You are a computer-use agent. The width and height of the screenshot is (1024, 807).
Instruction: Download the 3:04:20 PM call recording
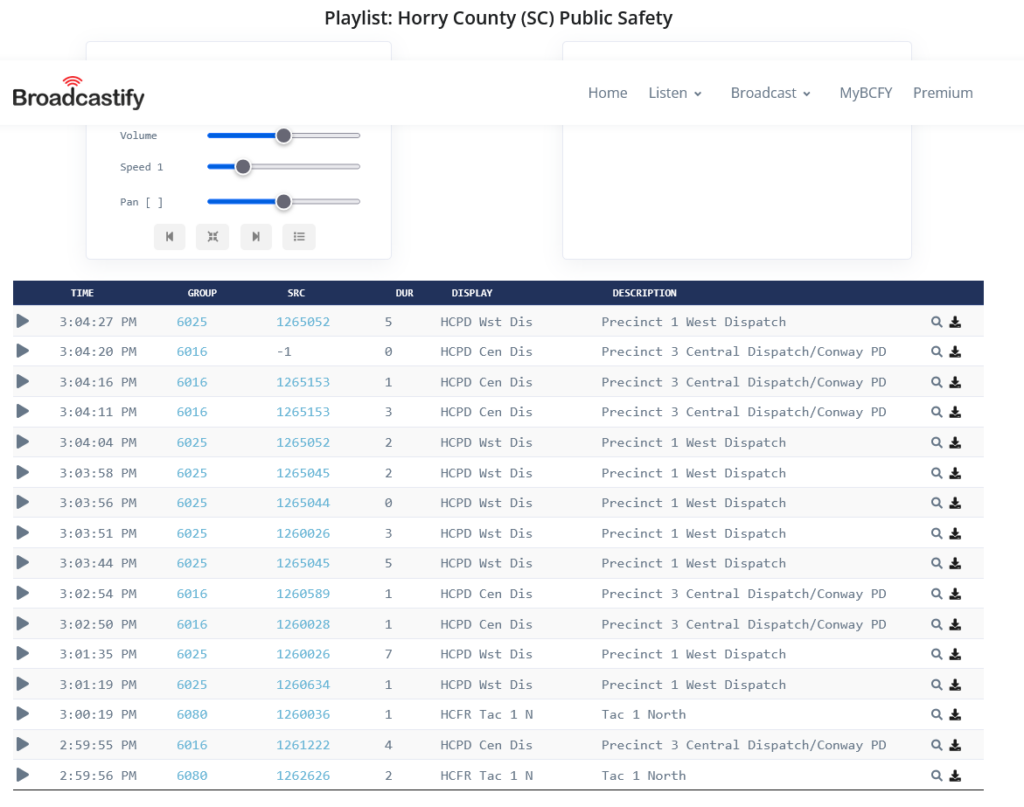(955, 352)
